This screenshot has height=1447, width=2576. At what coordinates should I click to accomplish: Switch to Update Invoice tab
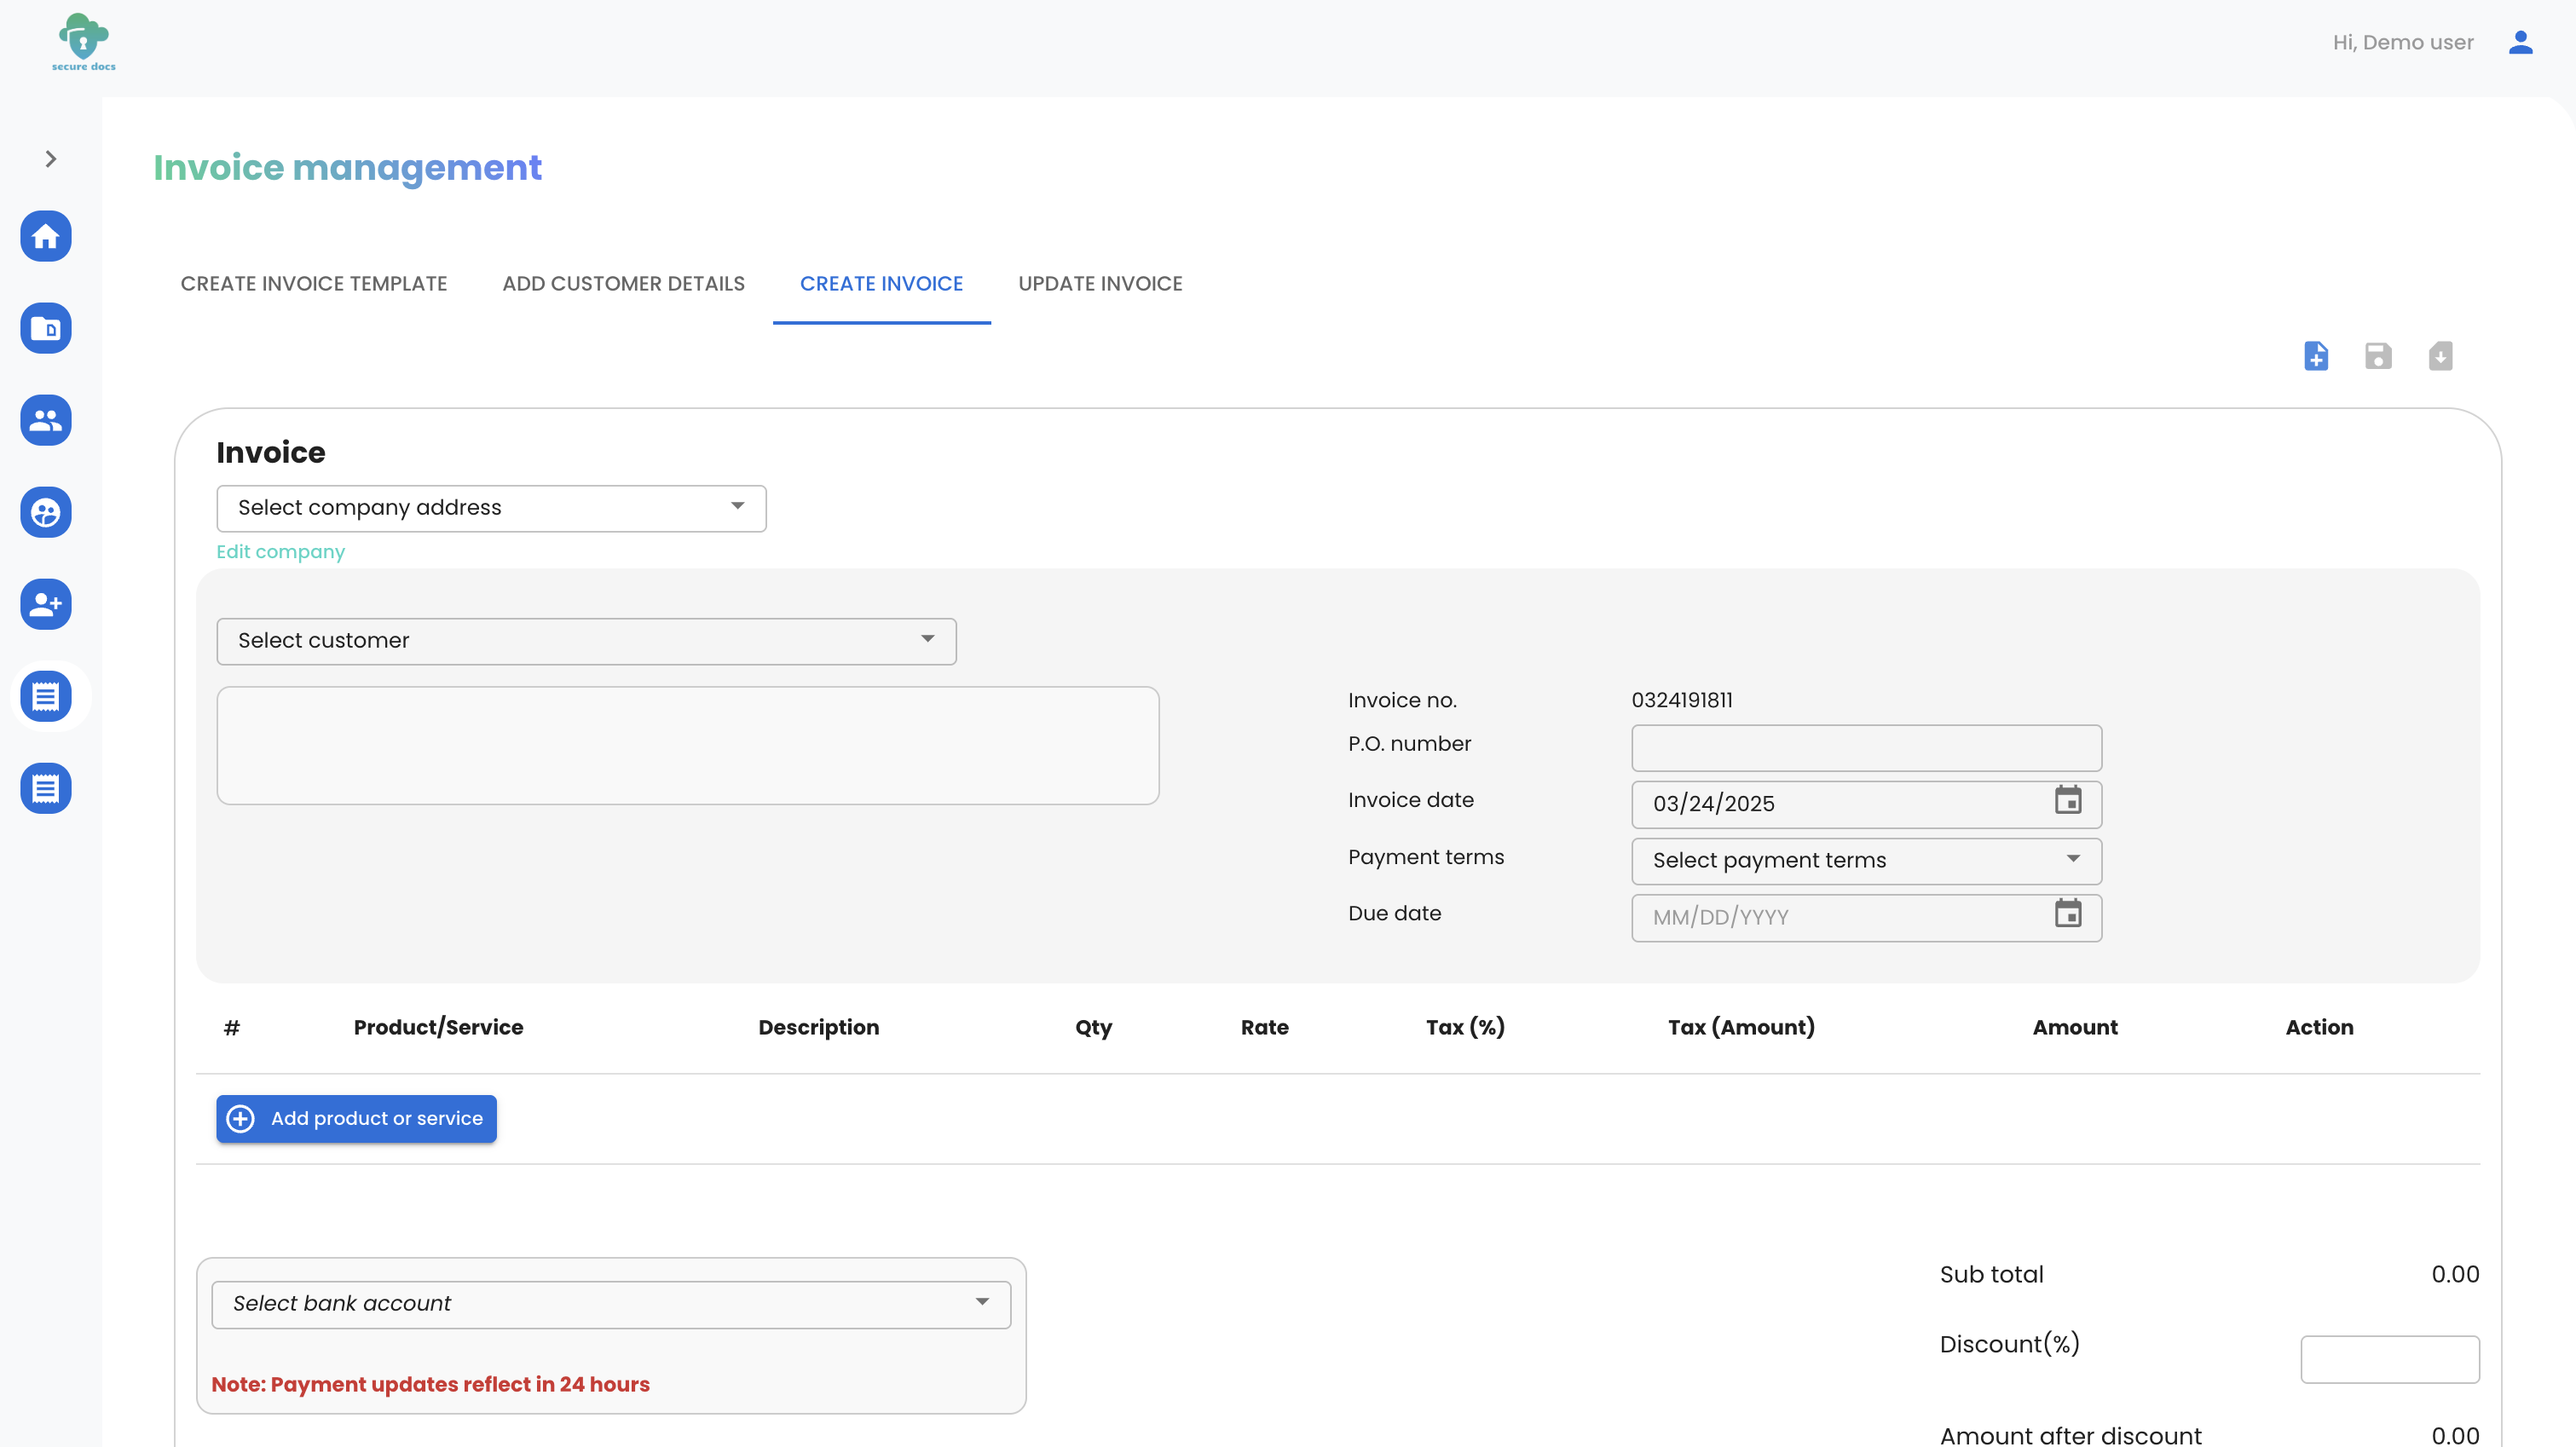(1100, 284)
